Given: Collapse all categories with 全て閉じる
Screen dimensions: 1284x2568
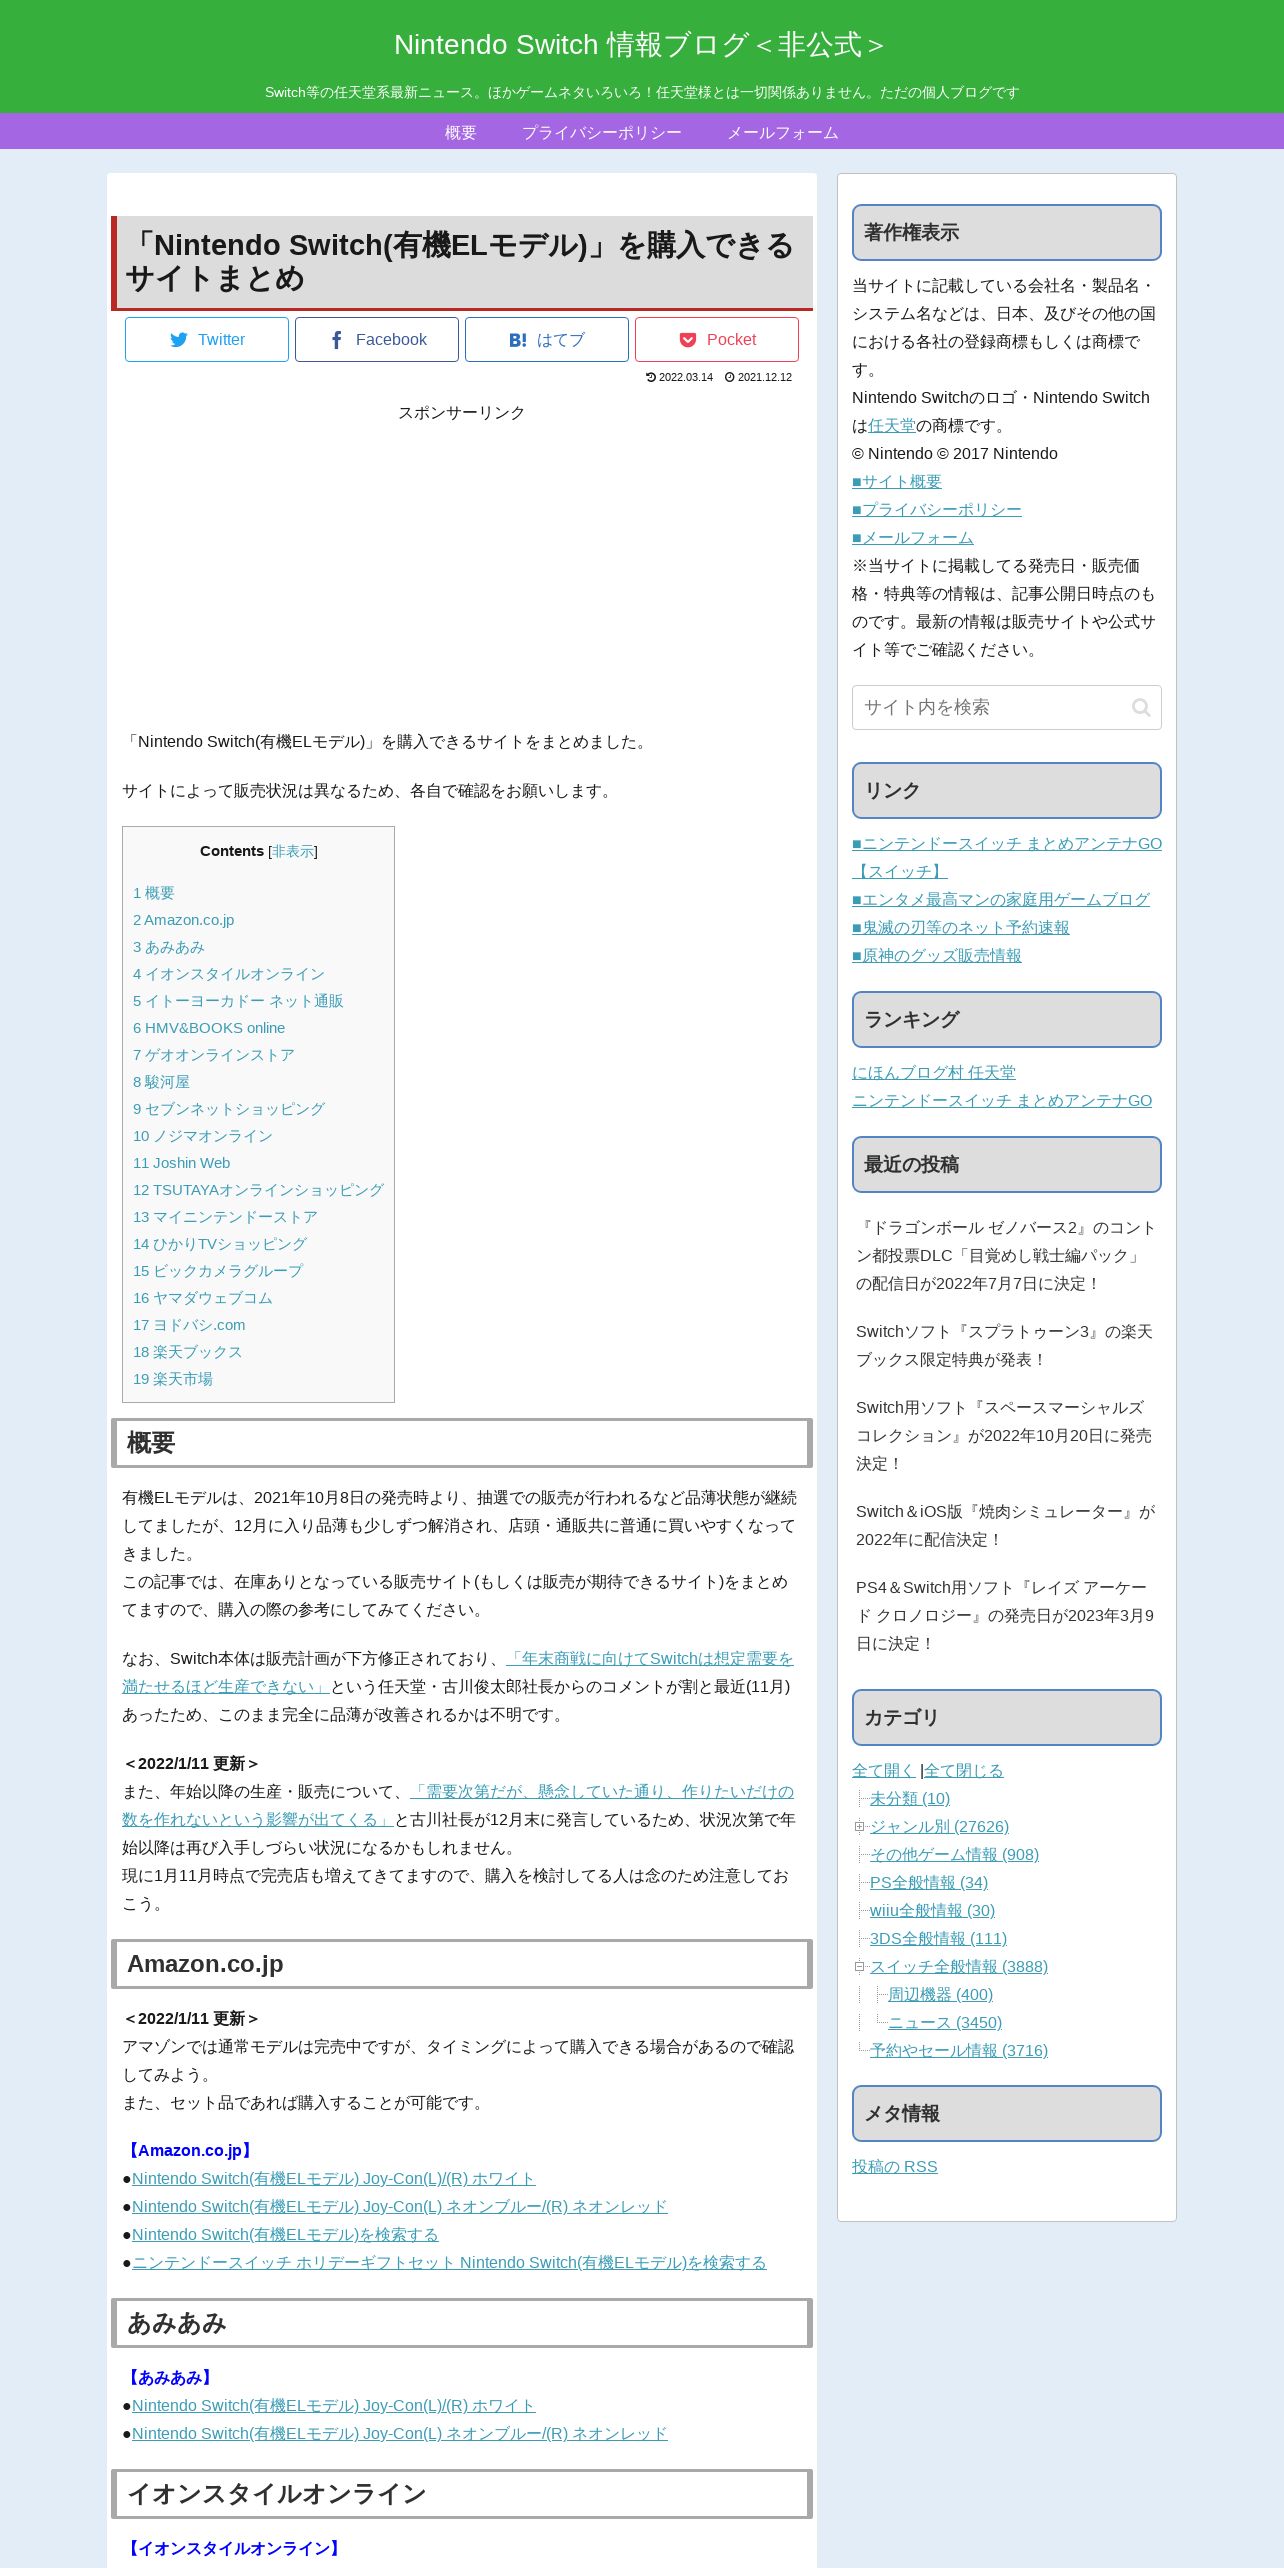Looking at the screenshot, I should tap(964, 1771).
